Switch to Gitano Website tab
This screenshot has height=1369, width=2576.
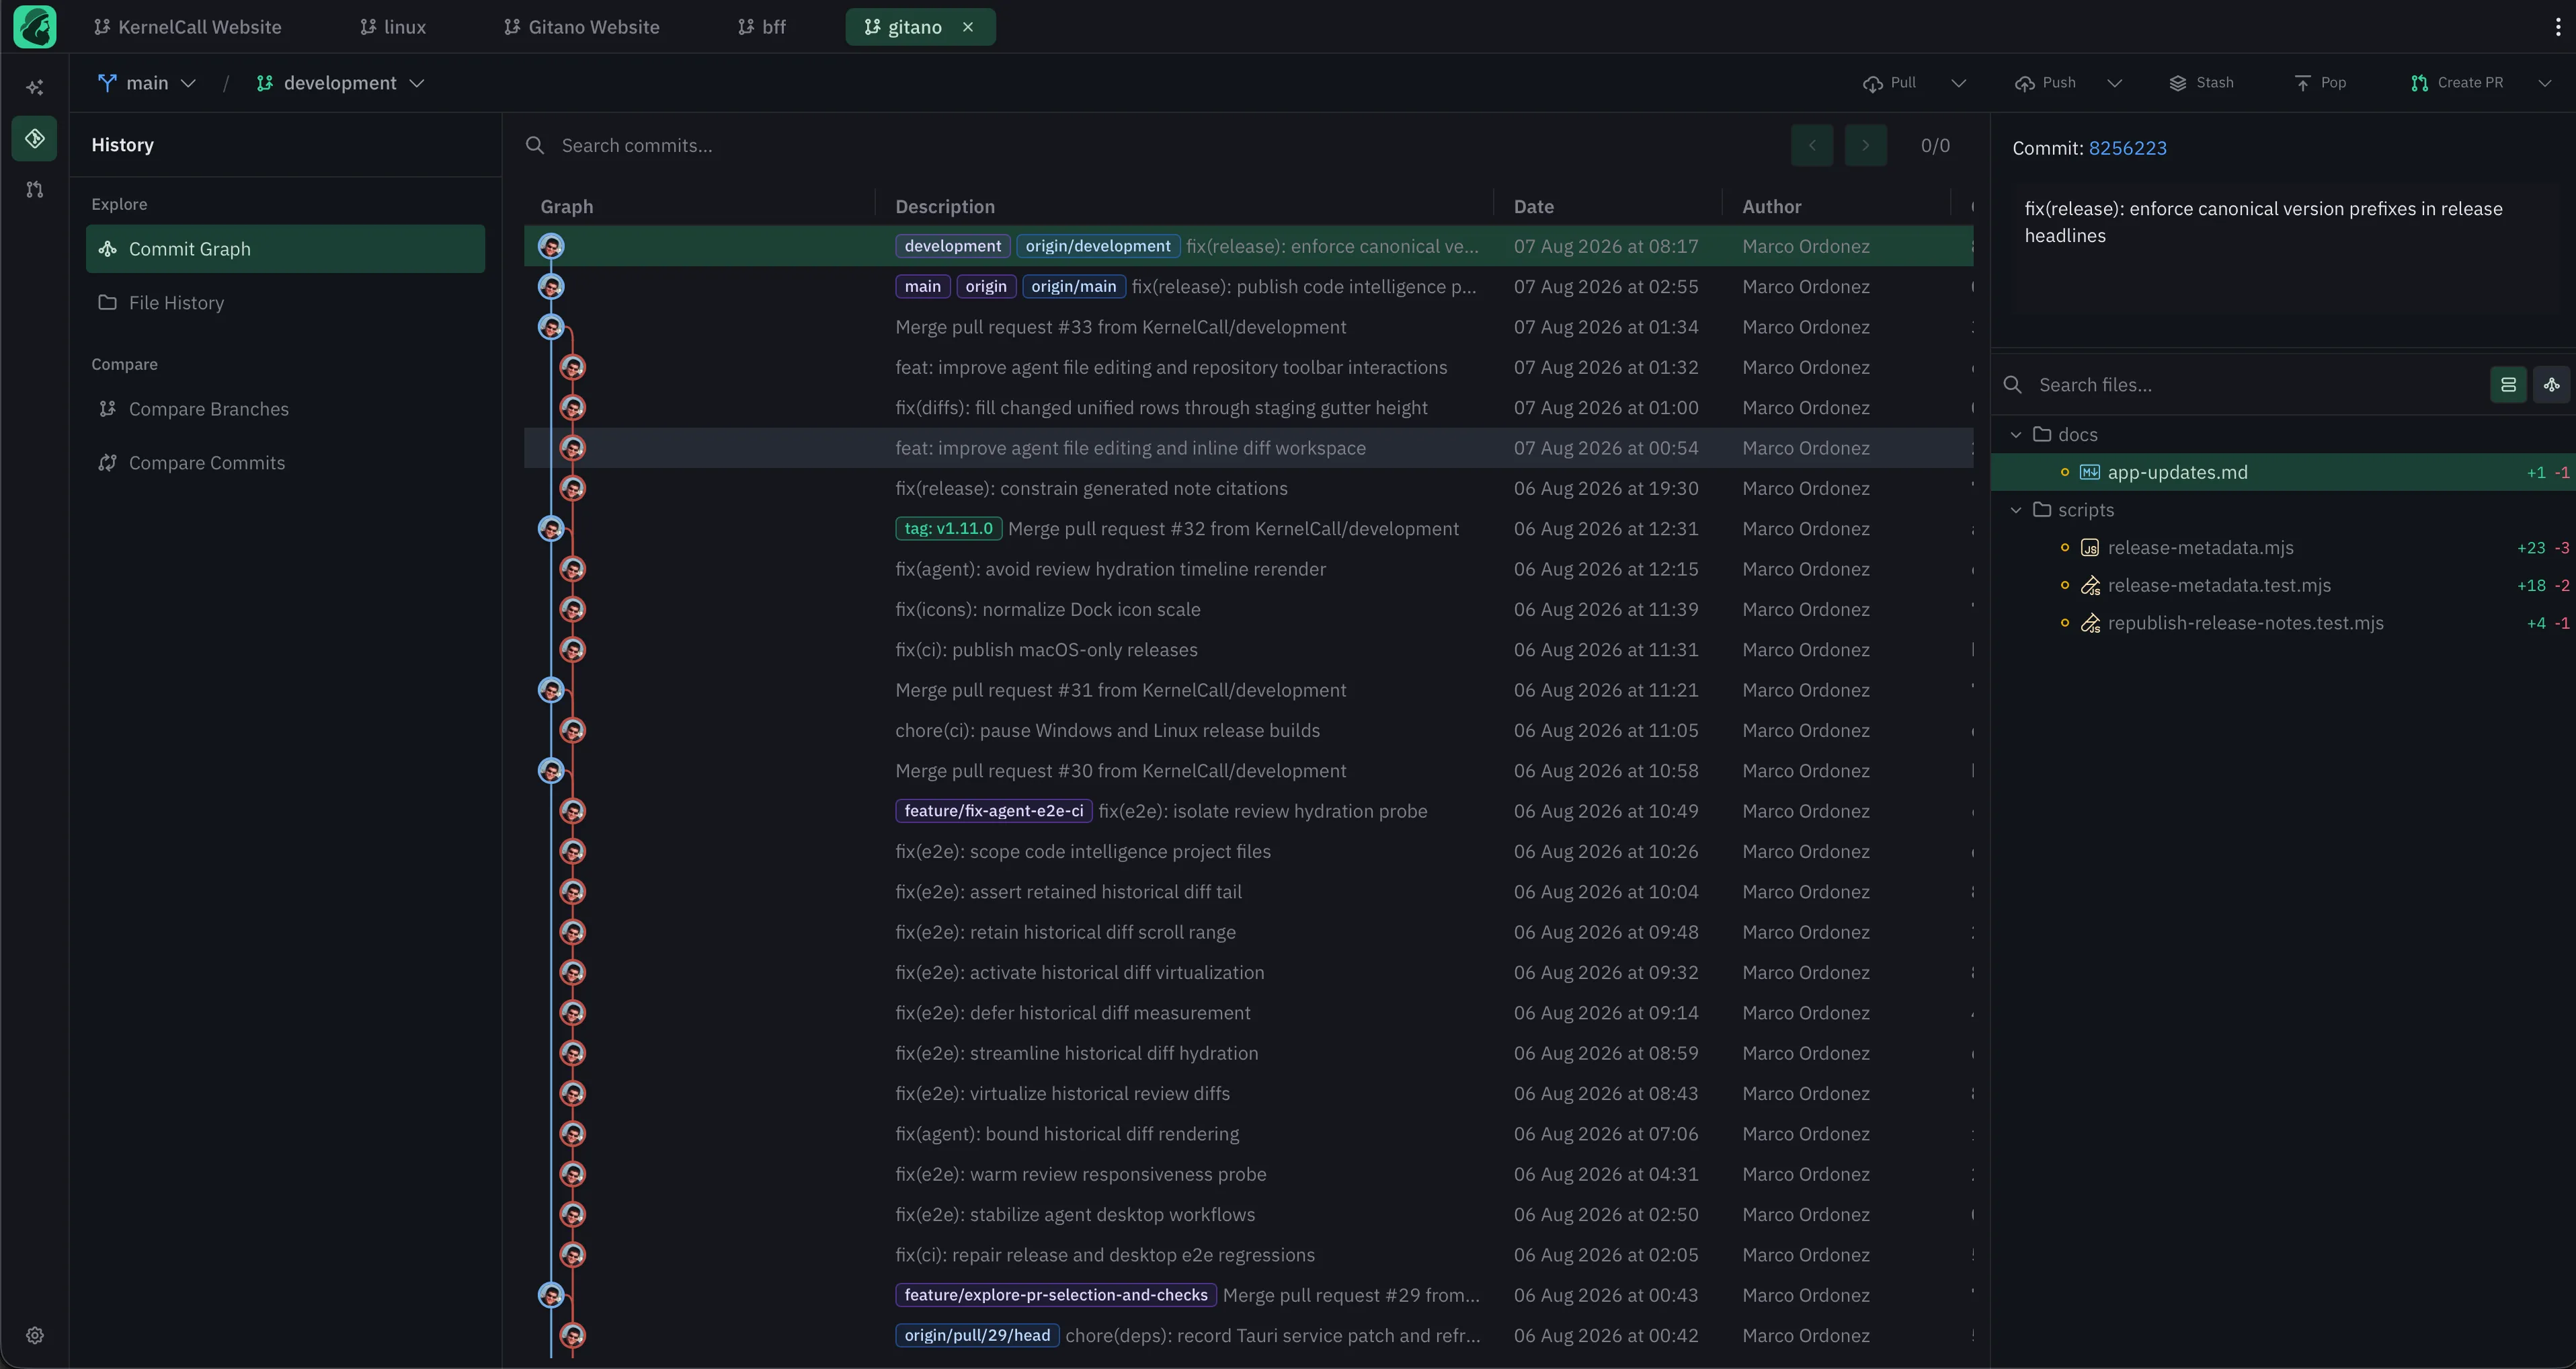pyautogui.click(x=581, y=27)
